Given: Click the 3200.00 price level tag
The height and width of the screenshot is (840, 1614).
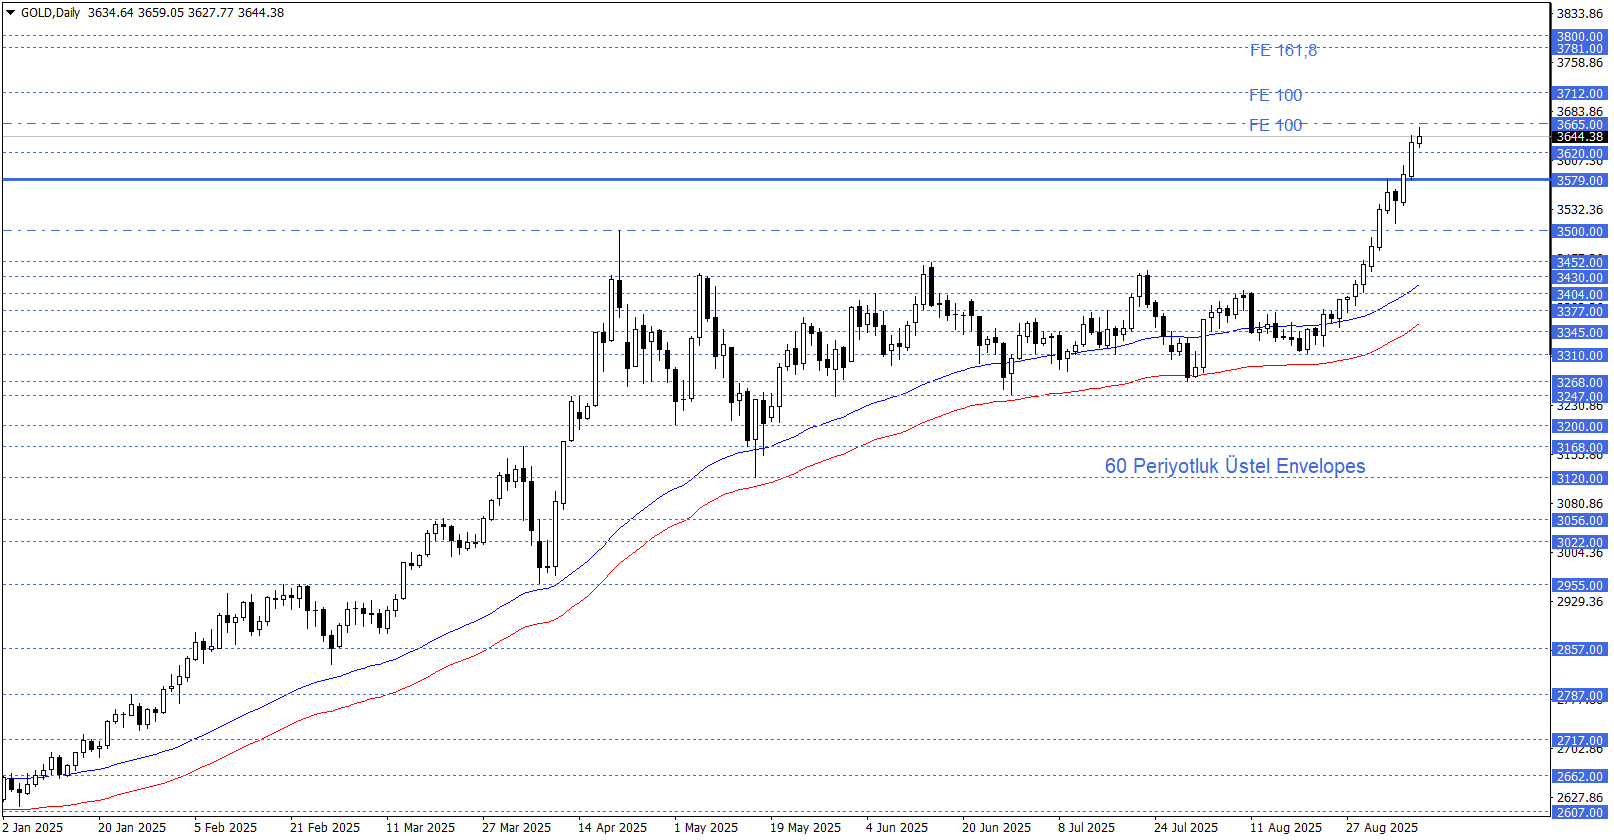Looking at the screenshot, I should 1579,427.
